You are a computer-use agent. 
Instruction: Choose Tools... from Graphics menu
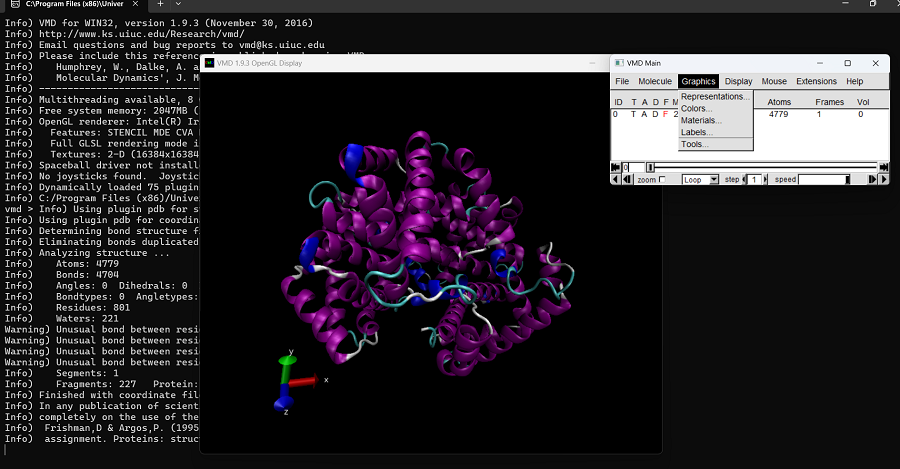click(x=715, y=144)
